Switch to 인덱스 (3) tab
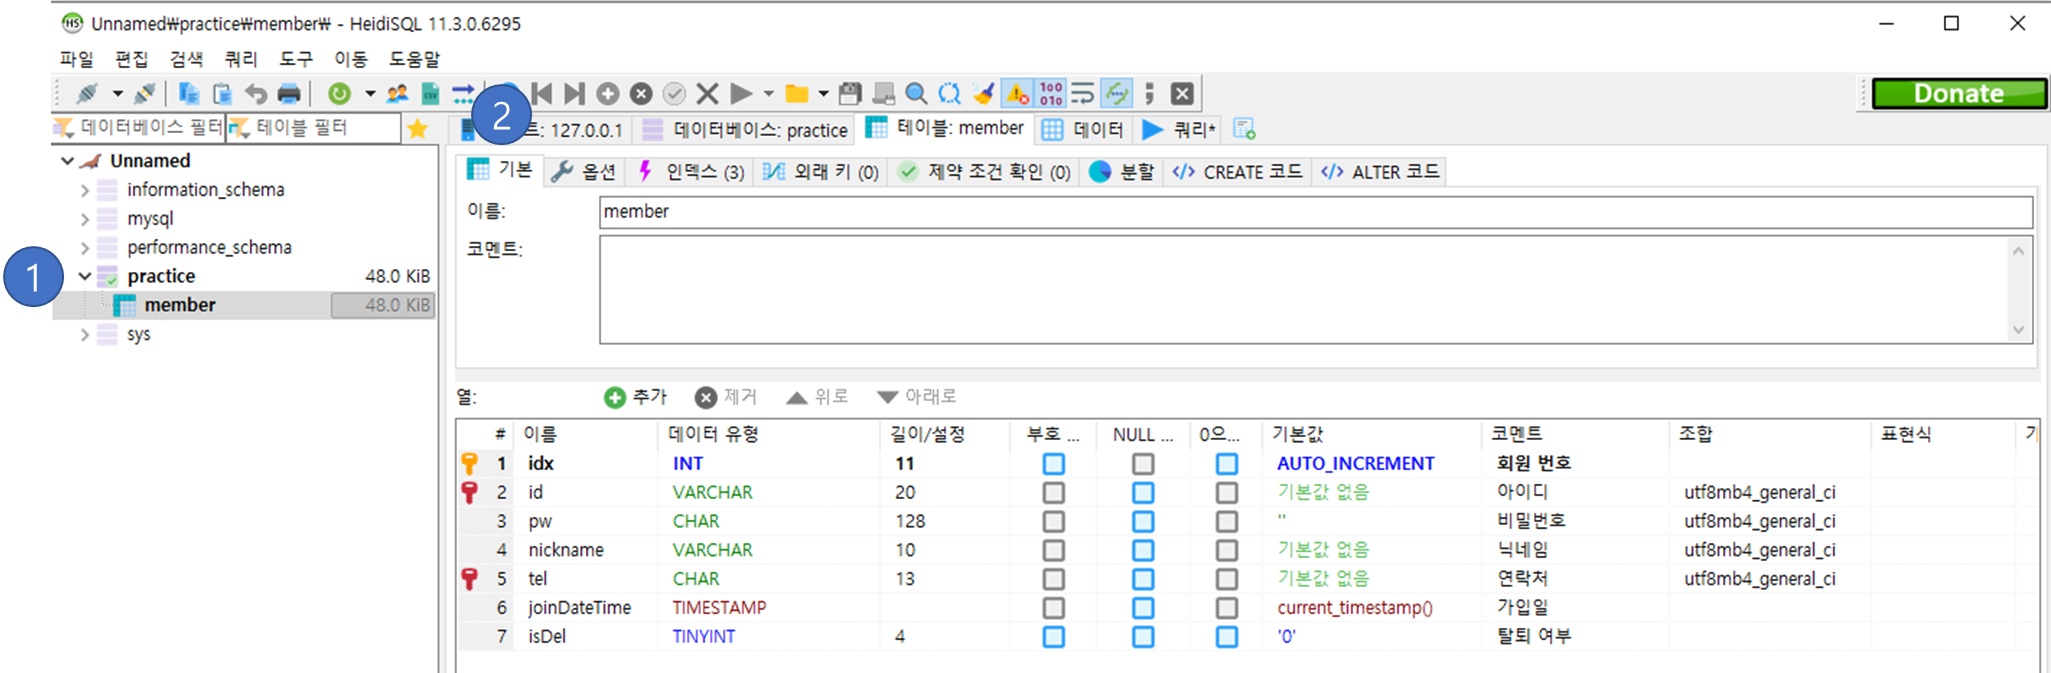2051x673 pixels. click(x=692, y=172)
